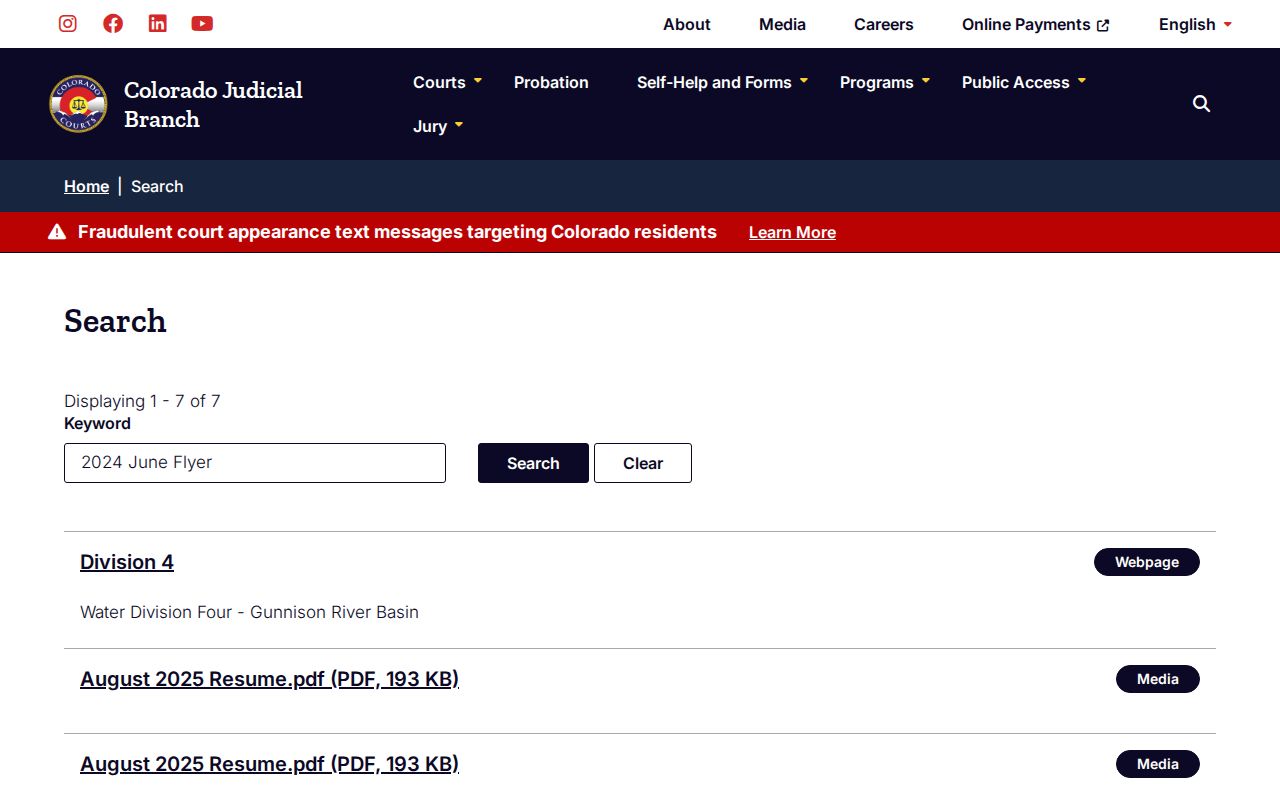Open the Careers page
The image size is (1280, 800).
tap(884, 24)
